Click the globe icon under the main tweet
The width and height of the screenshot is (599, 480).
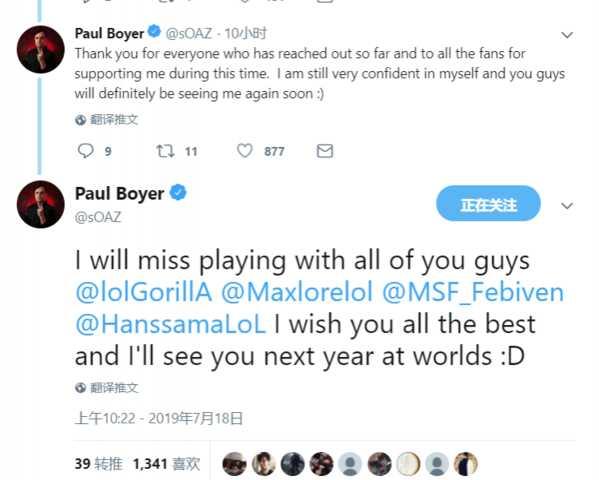(80, 388)
